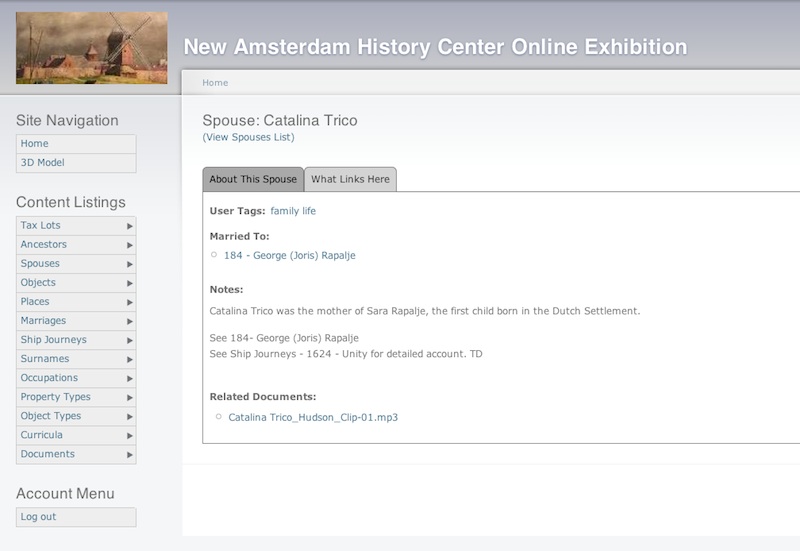This screenshot has height=551, width=800.
Task: Select the About This Spouse tab
Action: coord(253,180)
